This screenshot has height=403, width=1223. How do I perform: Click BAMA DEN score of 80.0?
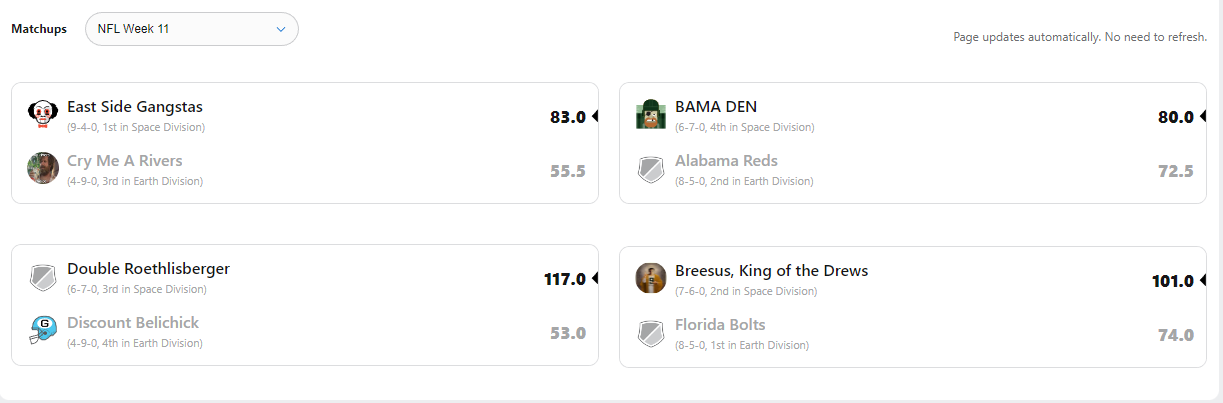pyautogui.click(x=1175, y=117)
